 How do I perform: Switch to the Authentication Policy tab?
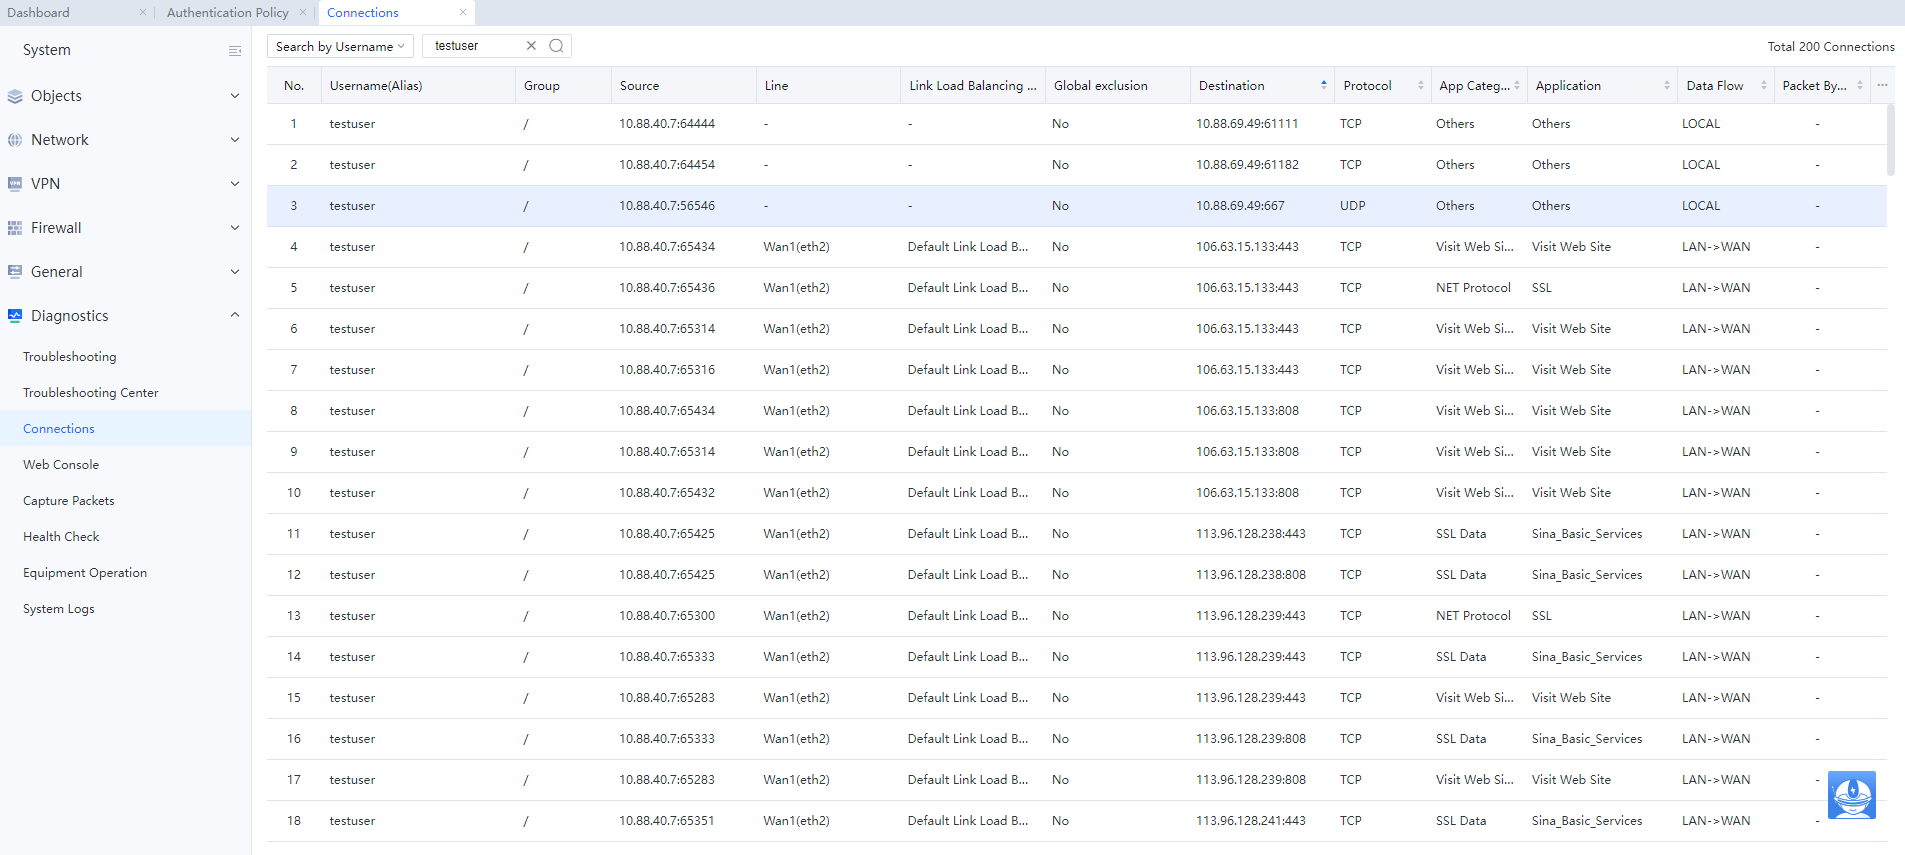tap(227, 13)
